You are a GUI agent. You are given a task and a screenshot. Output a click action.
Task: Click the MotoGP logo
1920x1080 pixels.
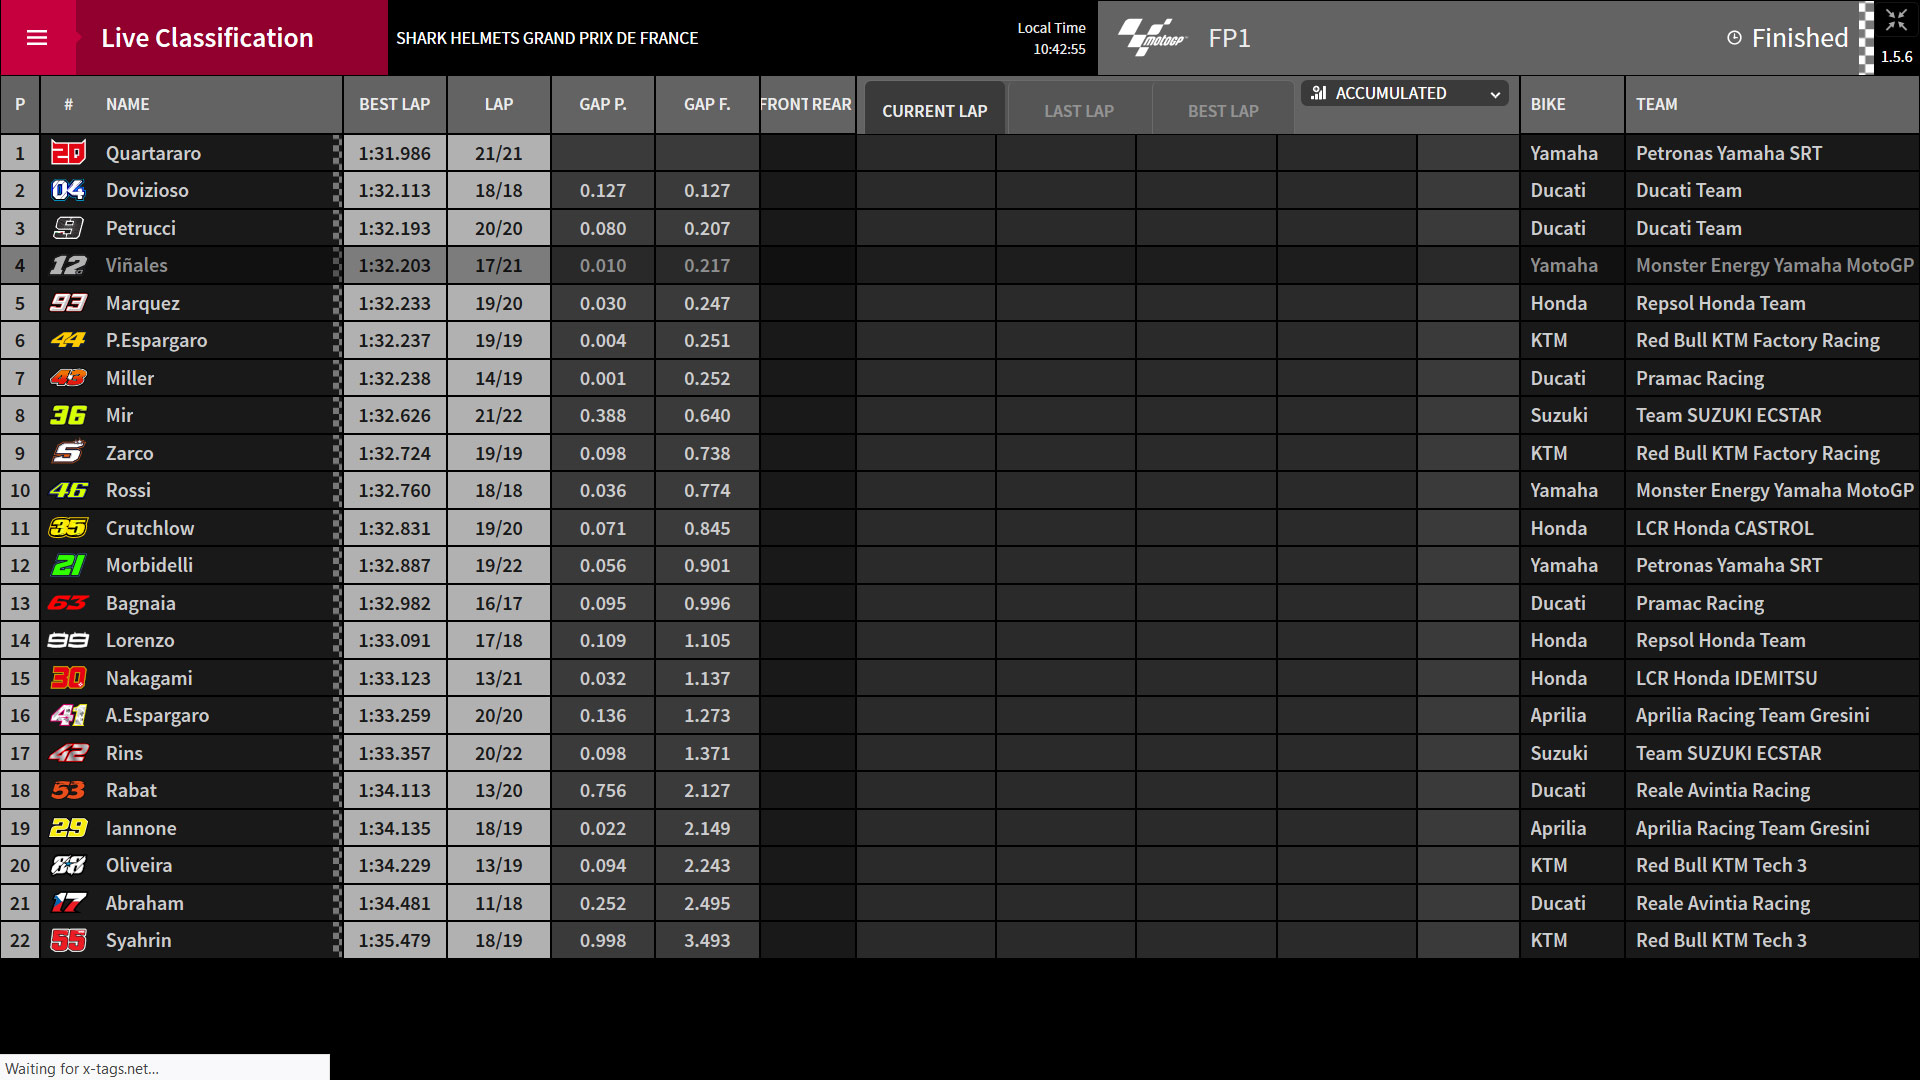1152,38
